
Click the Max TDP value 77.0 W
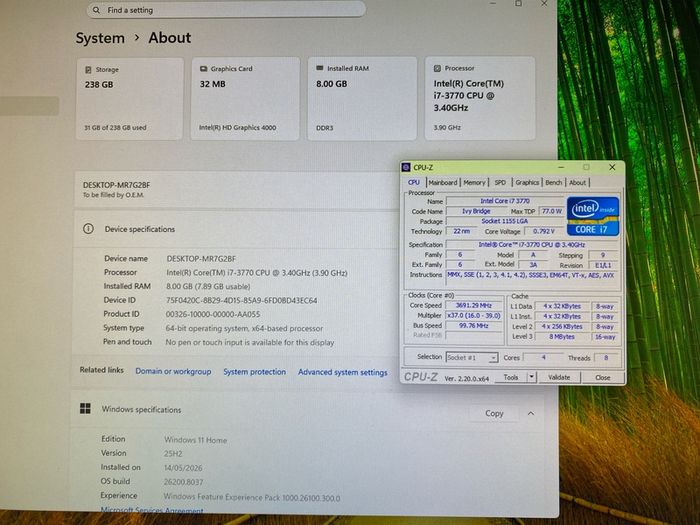point(551,211)
